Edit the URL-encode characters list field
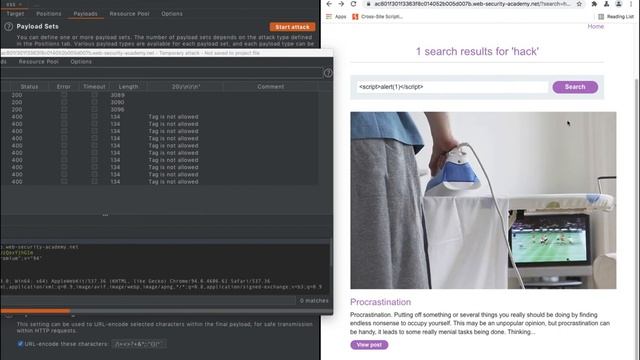This screenshot has height=360, width=640. (x=139, y=344)
